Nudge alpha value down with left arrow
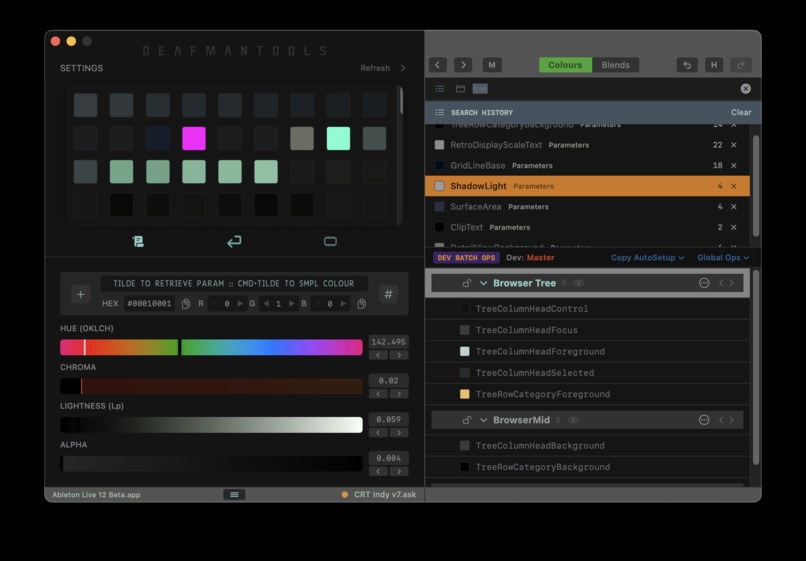The height and width of the screenshot is (561, 806). (378, 472)
